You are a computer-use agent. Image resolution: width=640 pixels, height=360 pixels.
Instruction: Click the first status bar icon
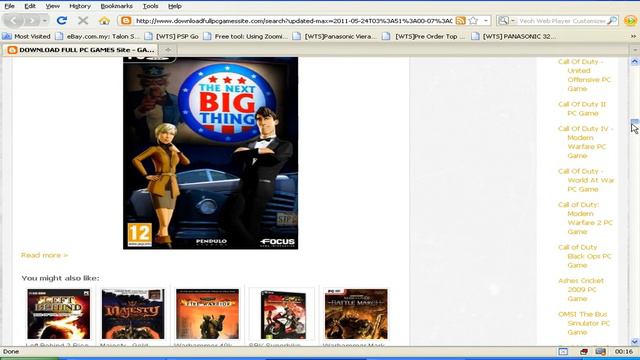[x=563, y=351]
